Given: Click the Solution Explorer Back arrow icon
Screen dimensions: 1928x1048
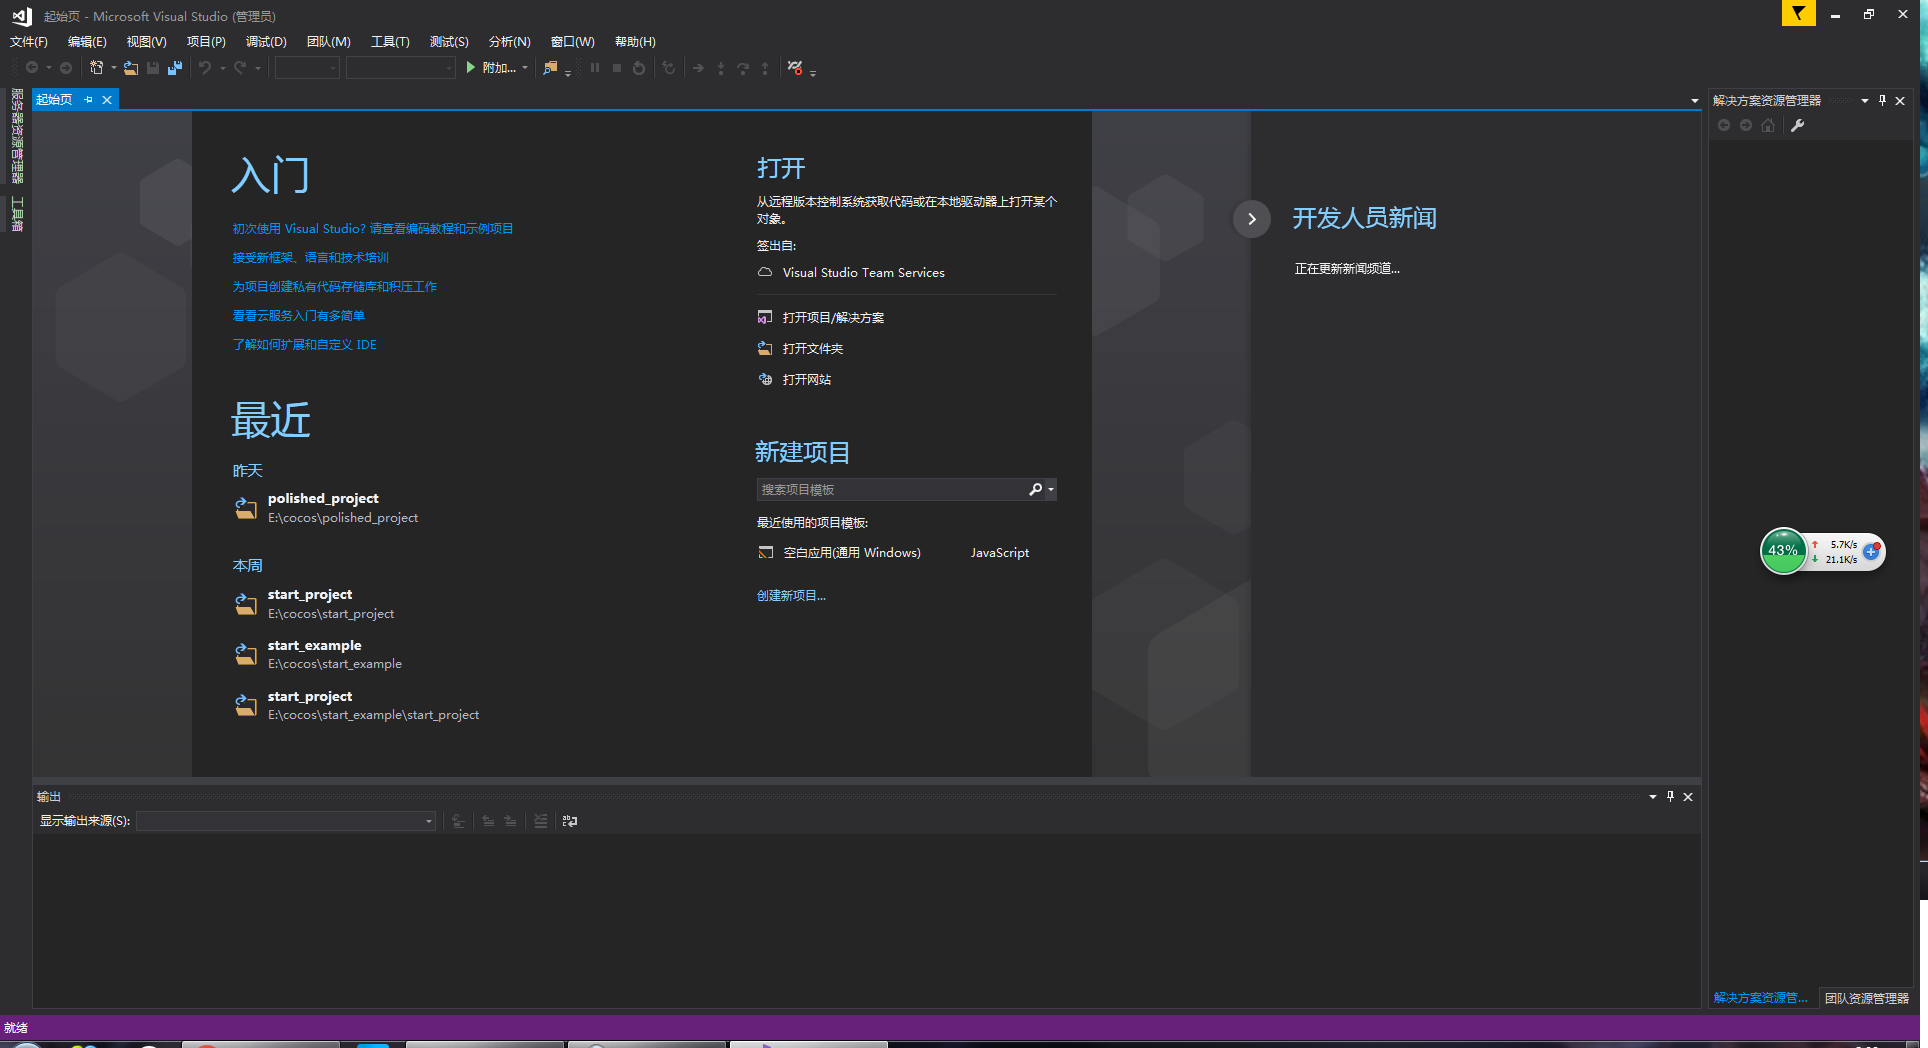Looking at the screenshot, I should pos(1724,125).
